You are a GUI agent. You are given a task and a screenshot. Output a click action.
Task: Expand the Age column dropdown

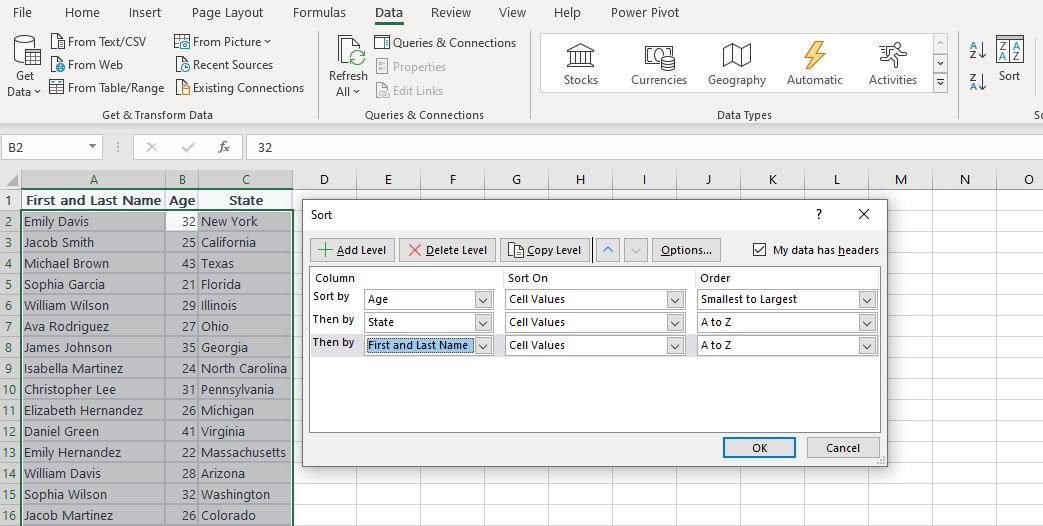tap(484, 300)
